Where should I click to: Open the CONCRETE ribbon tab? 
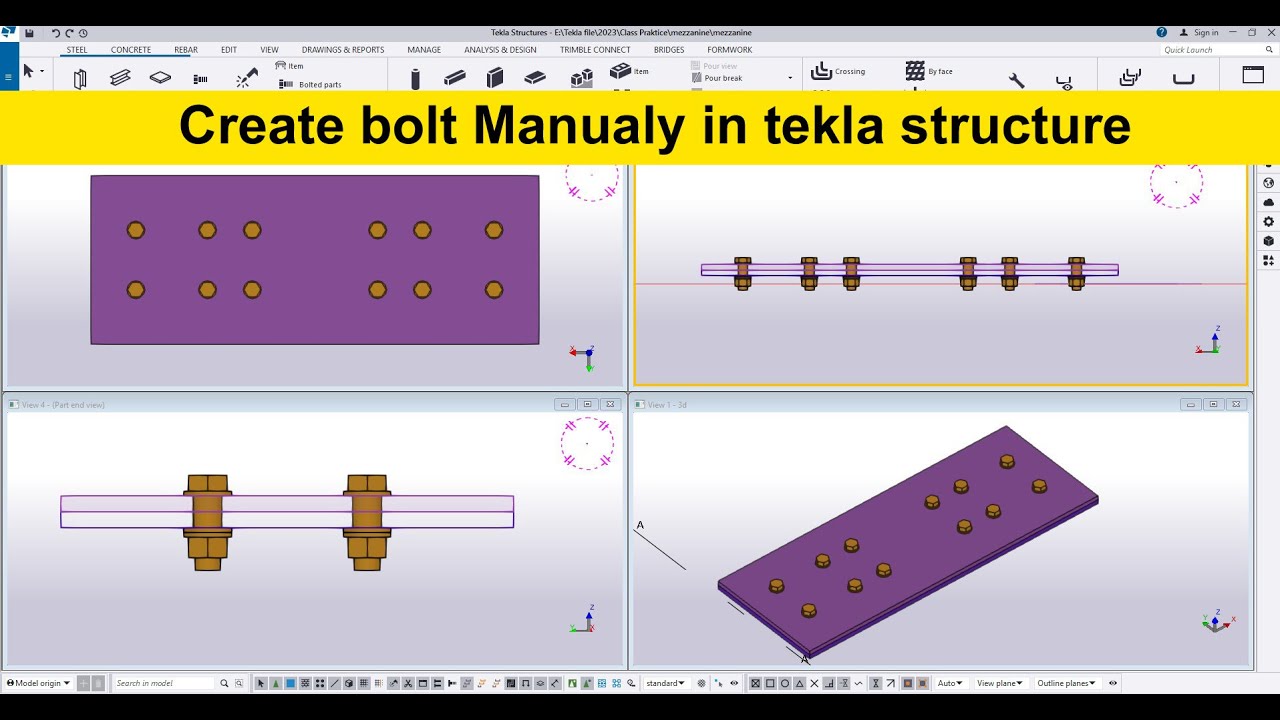click(131, 50)
